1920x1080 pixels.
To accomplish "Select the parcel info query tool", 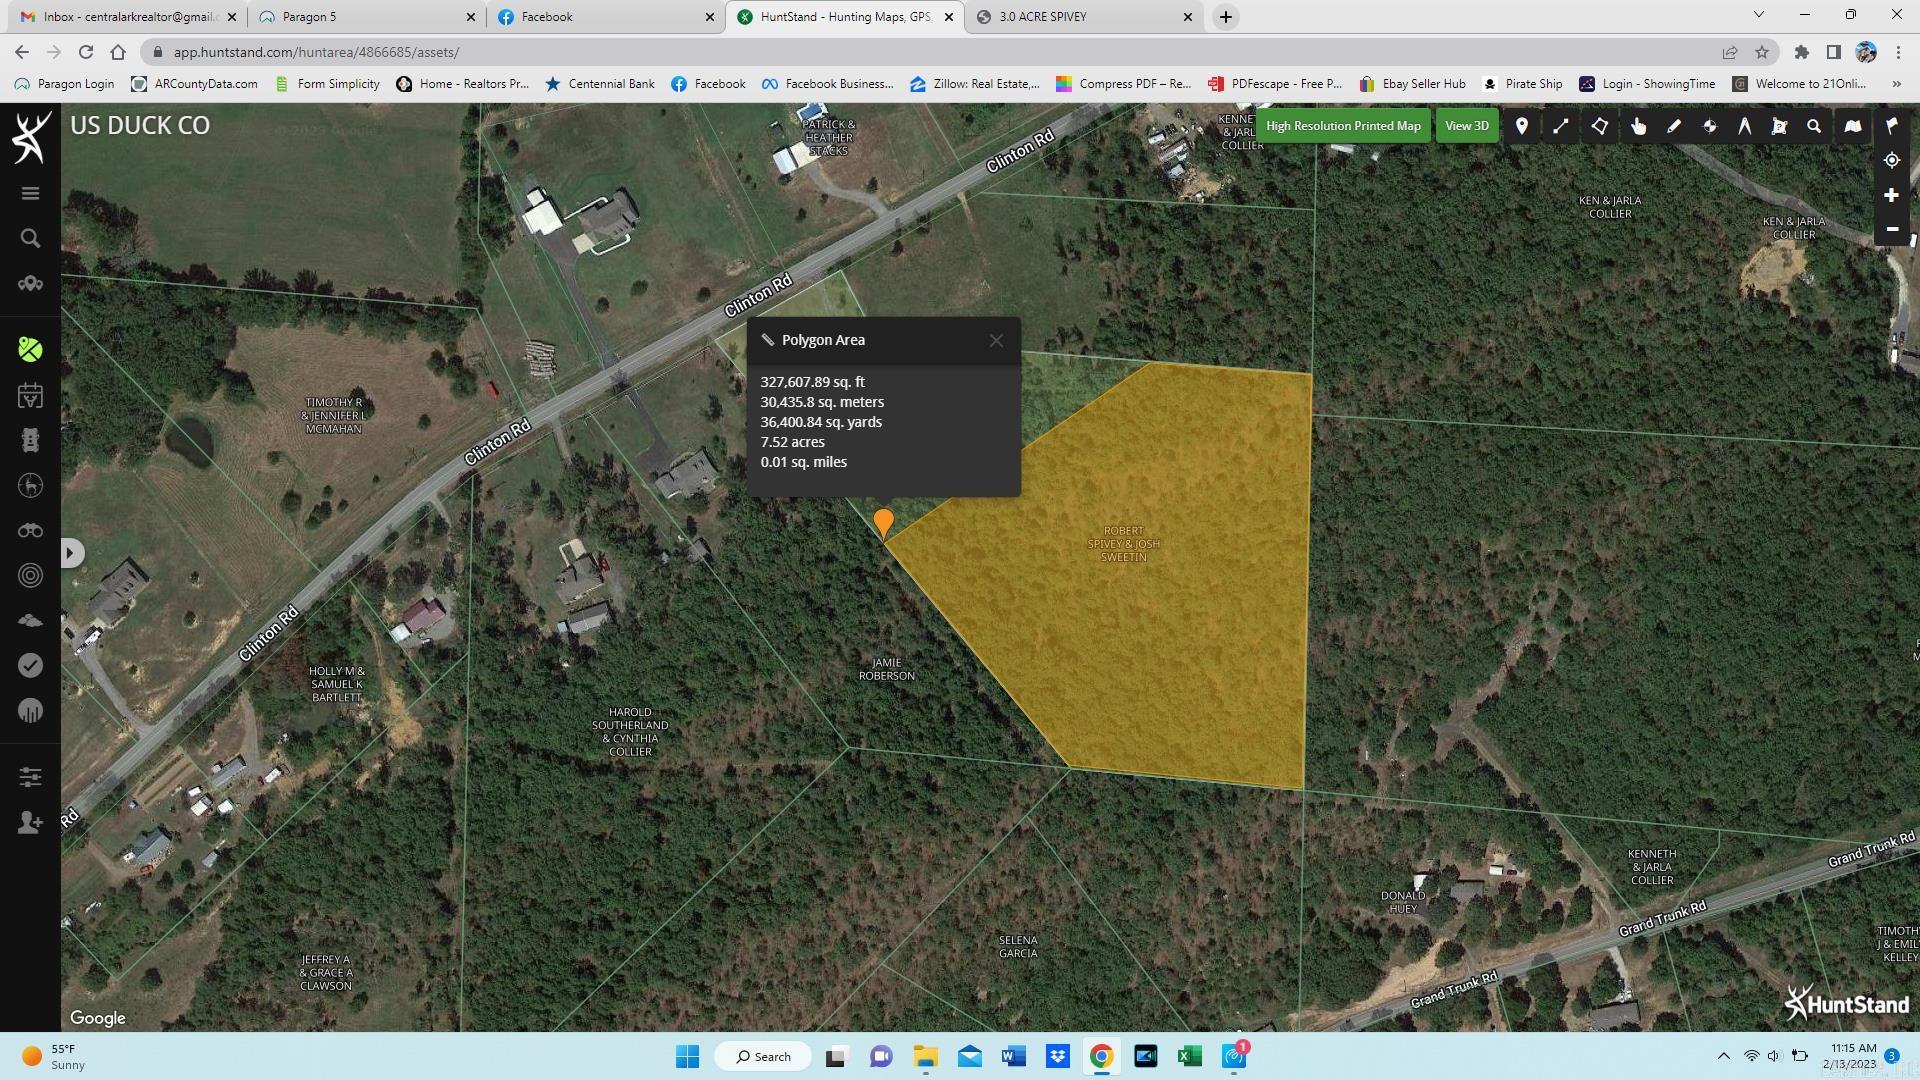I will (1779, 126).
